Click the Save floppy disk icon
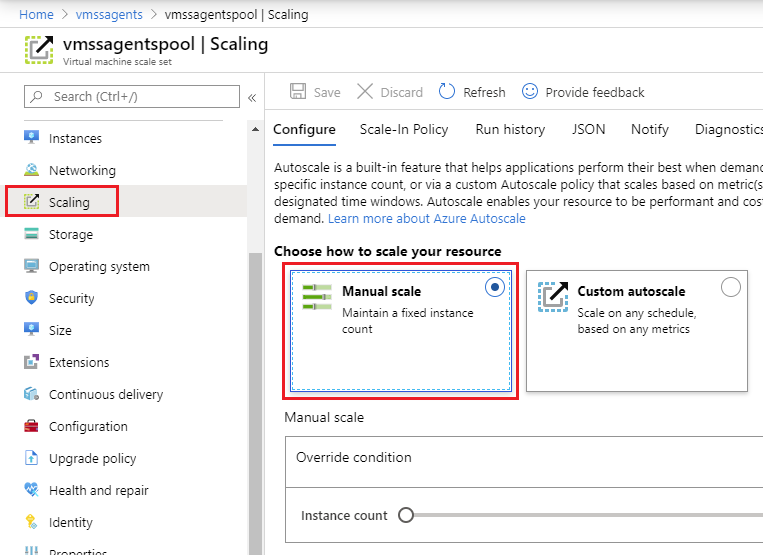 tap(298, 91)
